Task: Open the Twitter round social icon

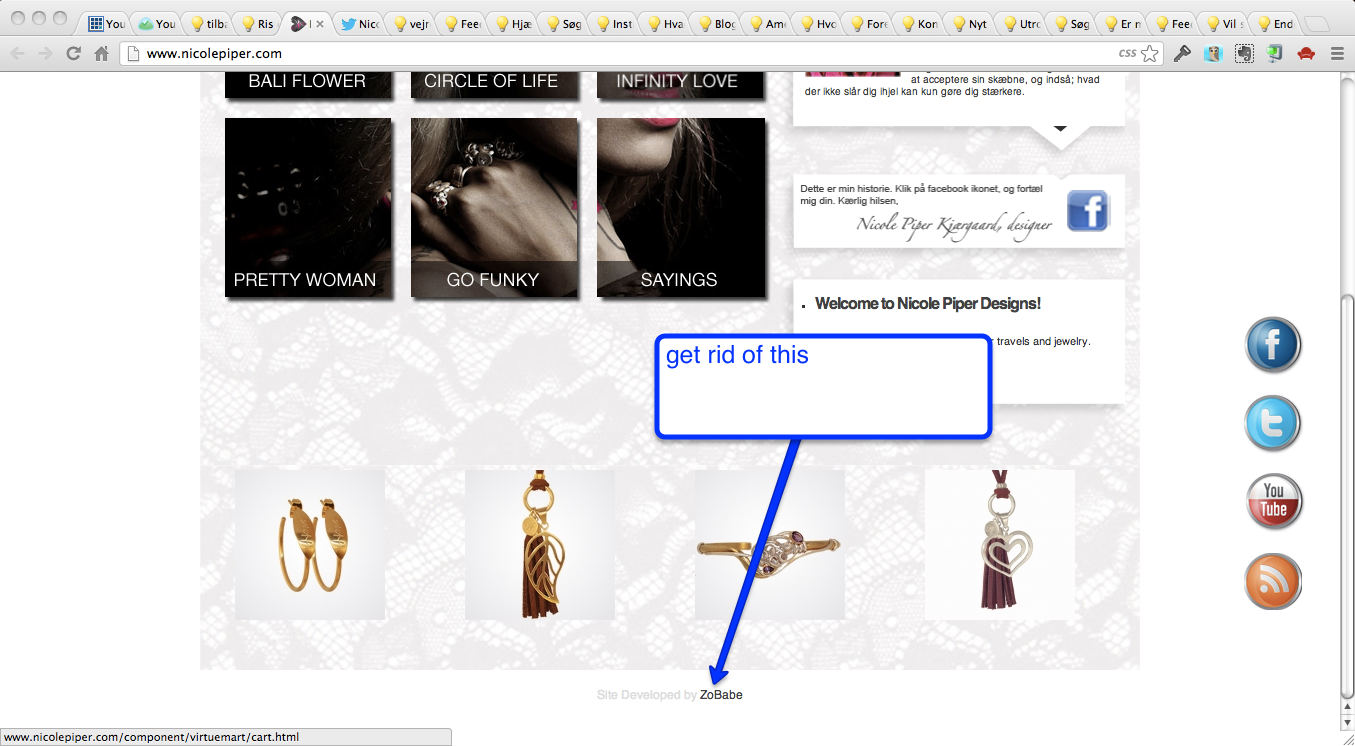Action: 1272,424
